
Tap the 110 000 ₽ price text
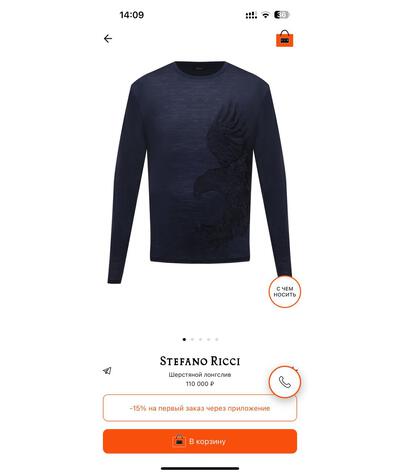200,384
